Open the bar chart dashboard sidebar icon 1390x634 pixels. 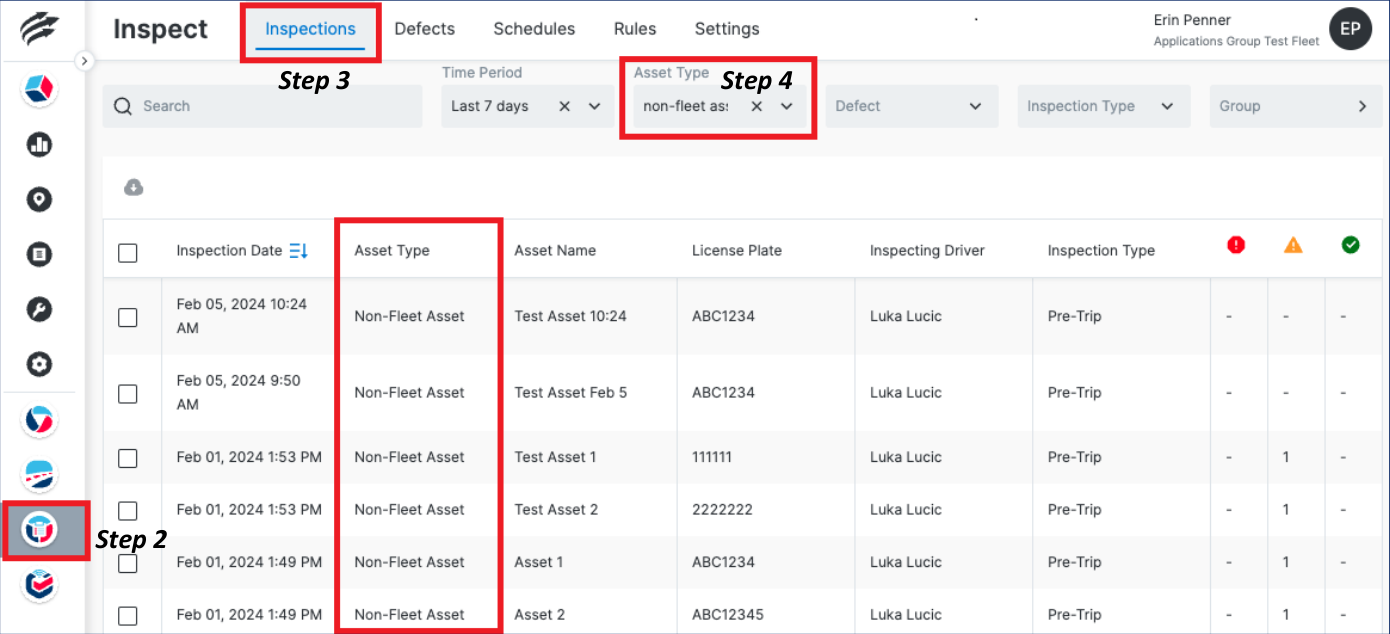coord(39,145)
